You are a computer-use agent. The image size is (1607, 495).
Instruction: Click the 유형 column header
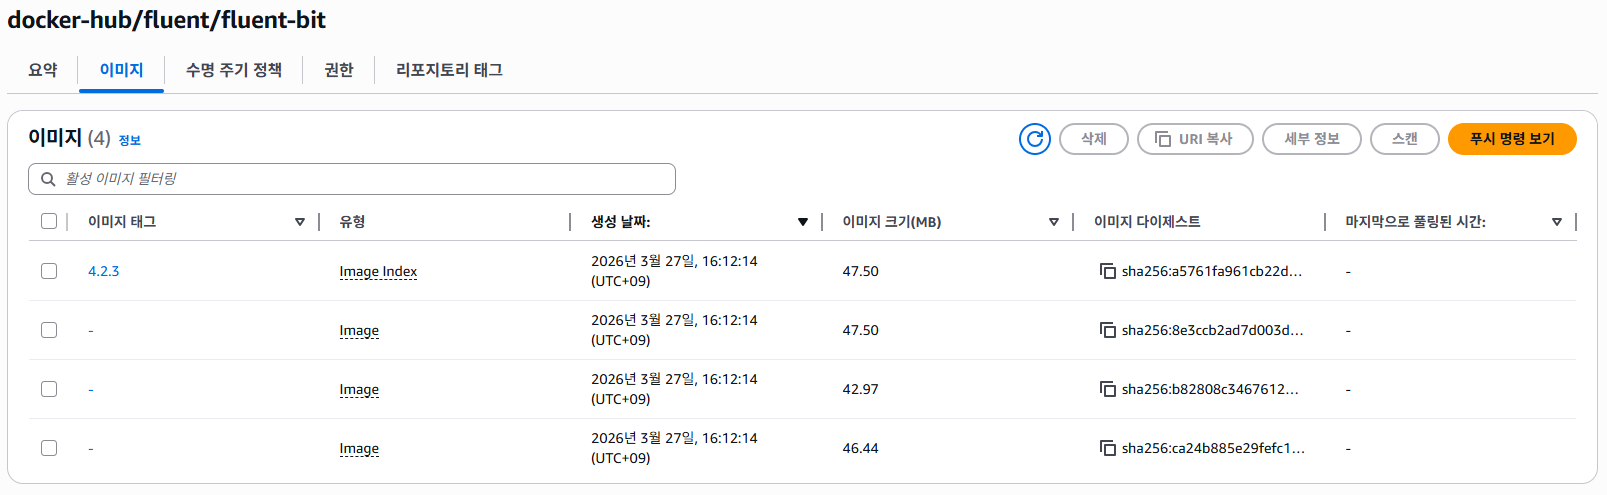(352, 222)
